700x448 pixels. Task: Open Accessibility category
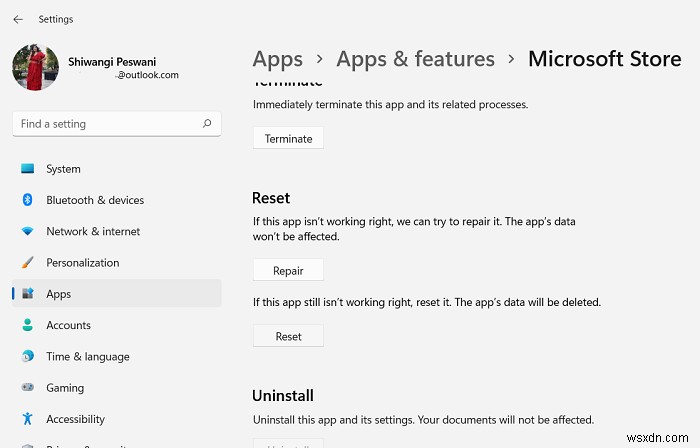point(75,419)
